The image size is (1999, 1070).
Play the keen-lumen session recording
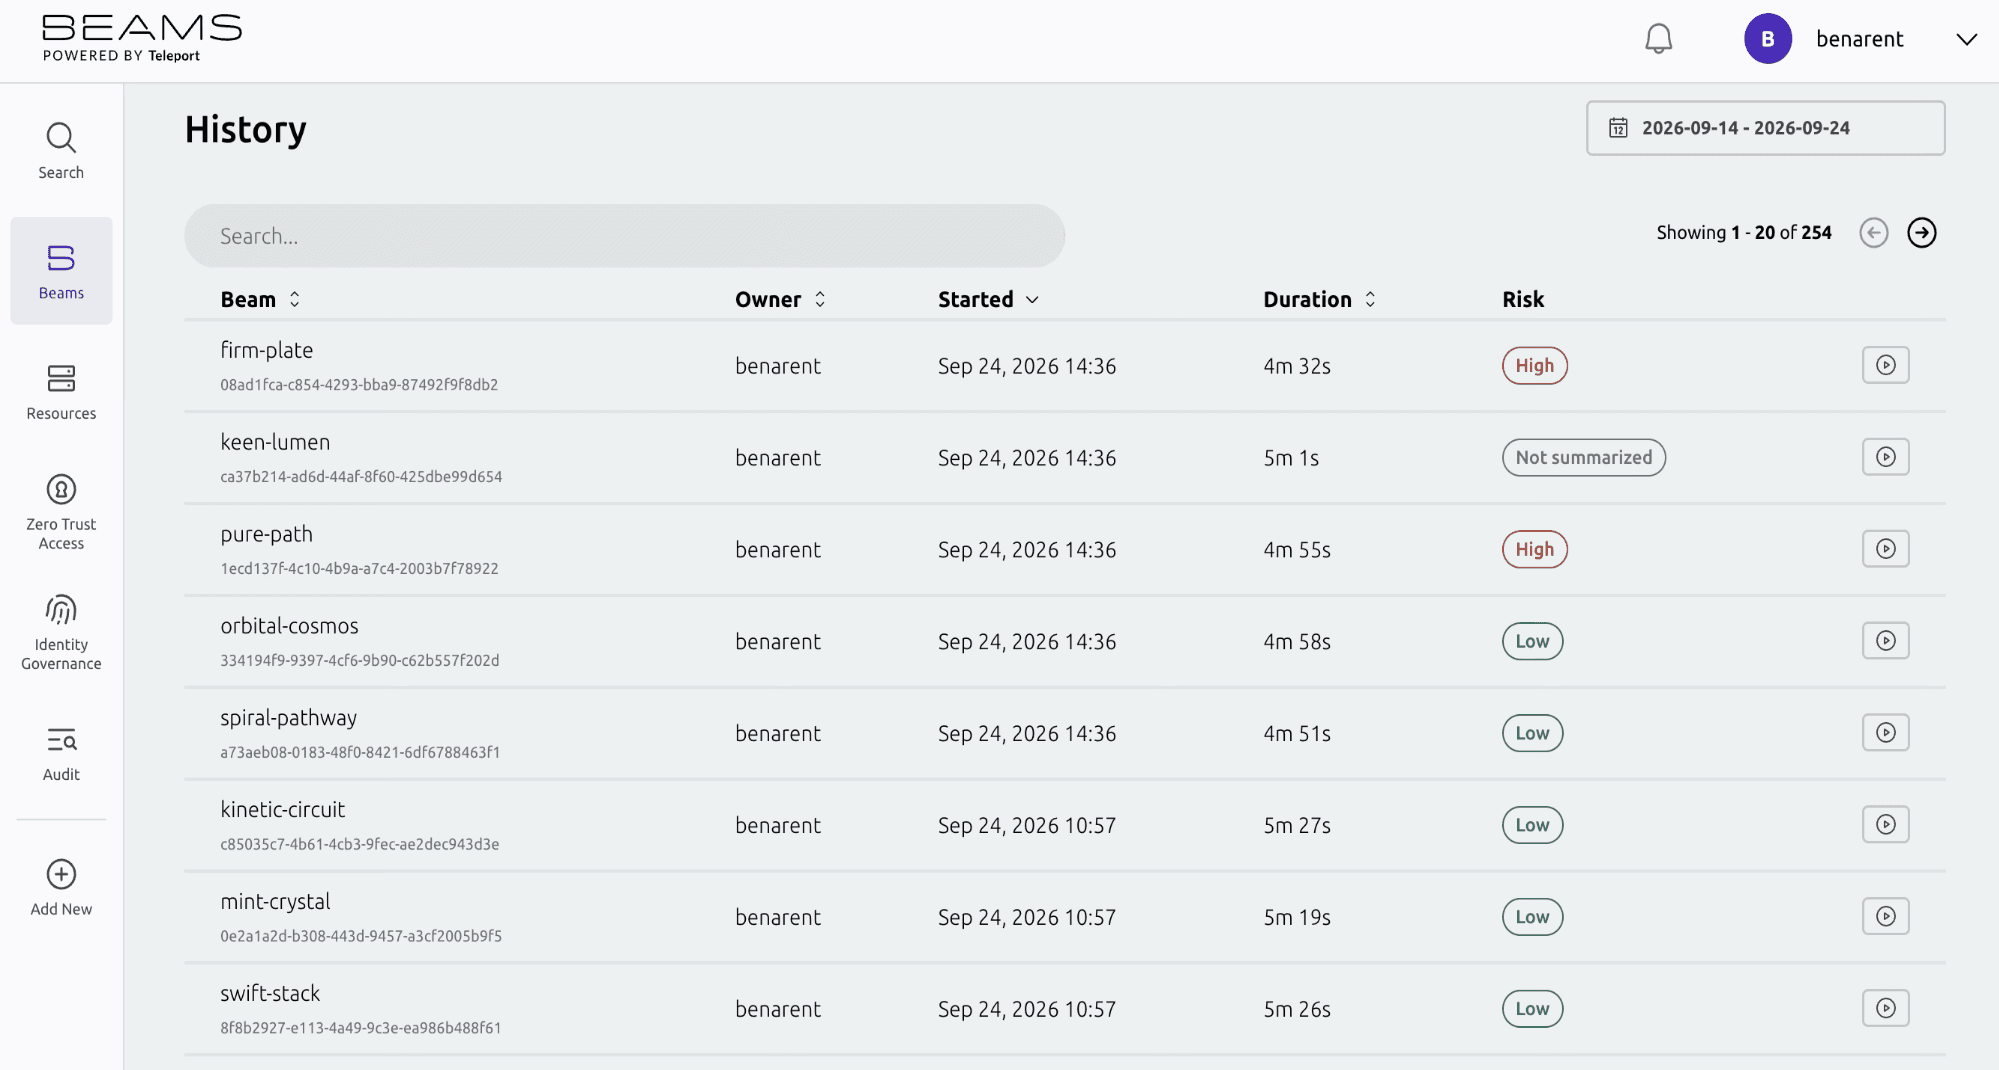1885,457
